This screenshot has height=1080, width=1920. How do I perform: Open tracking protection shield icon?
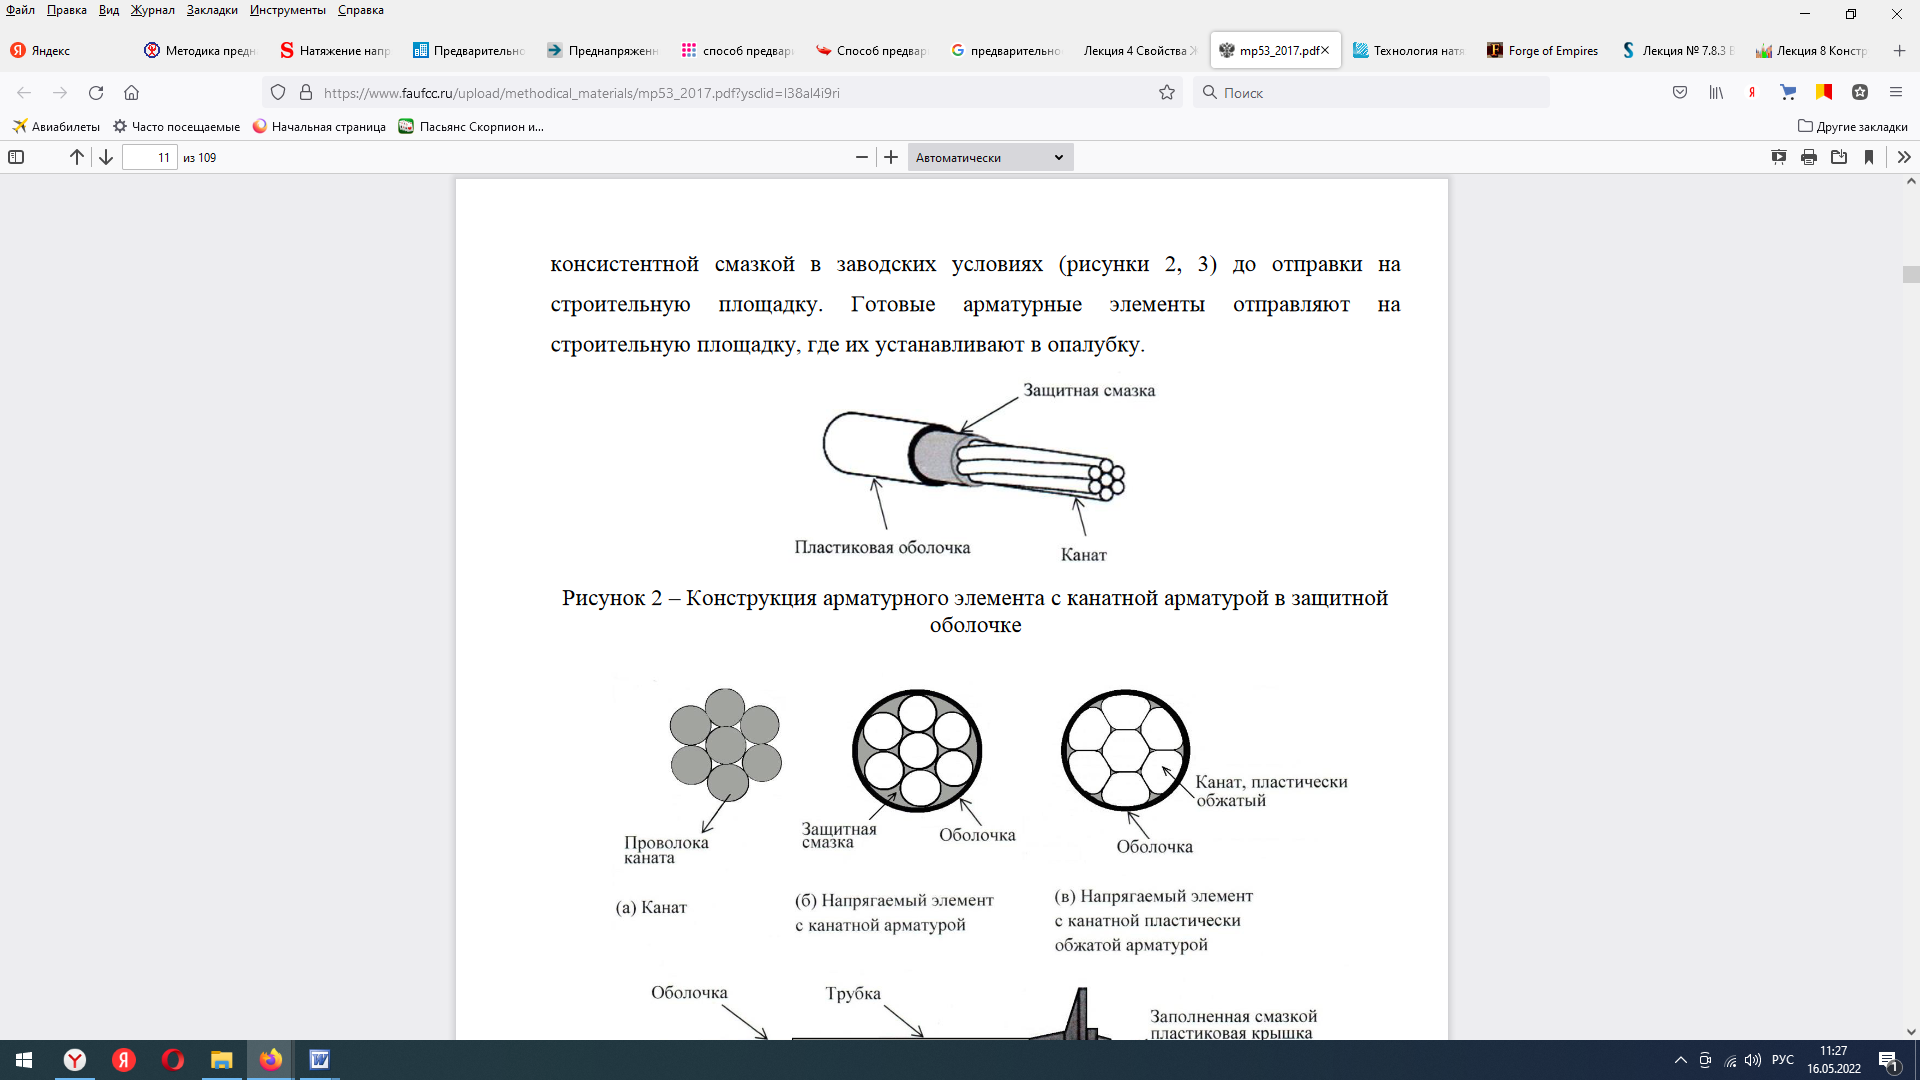click(x=278, y=93)
